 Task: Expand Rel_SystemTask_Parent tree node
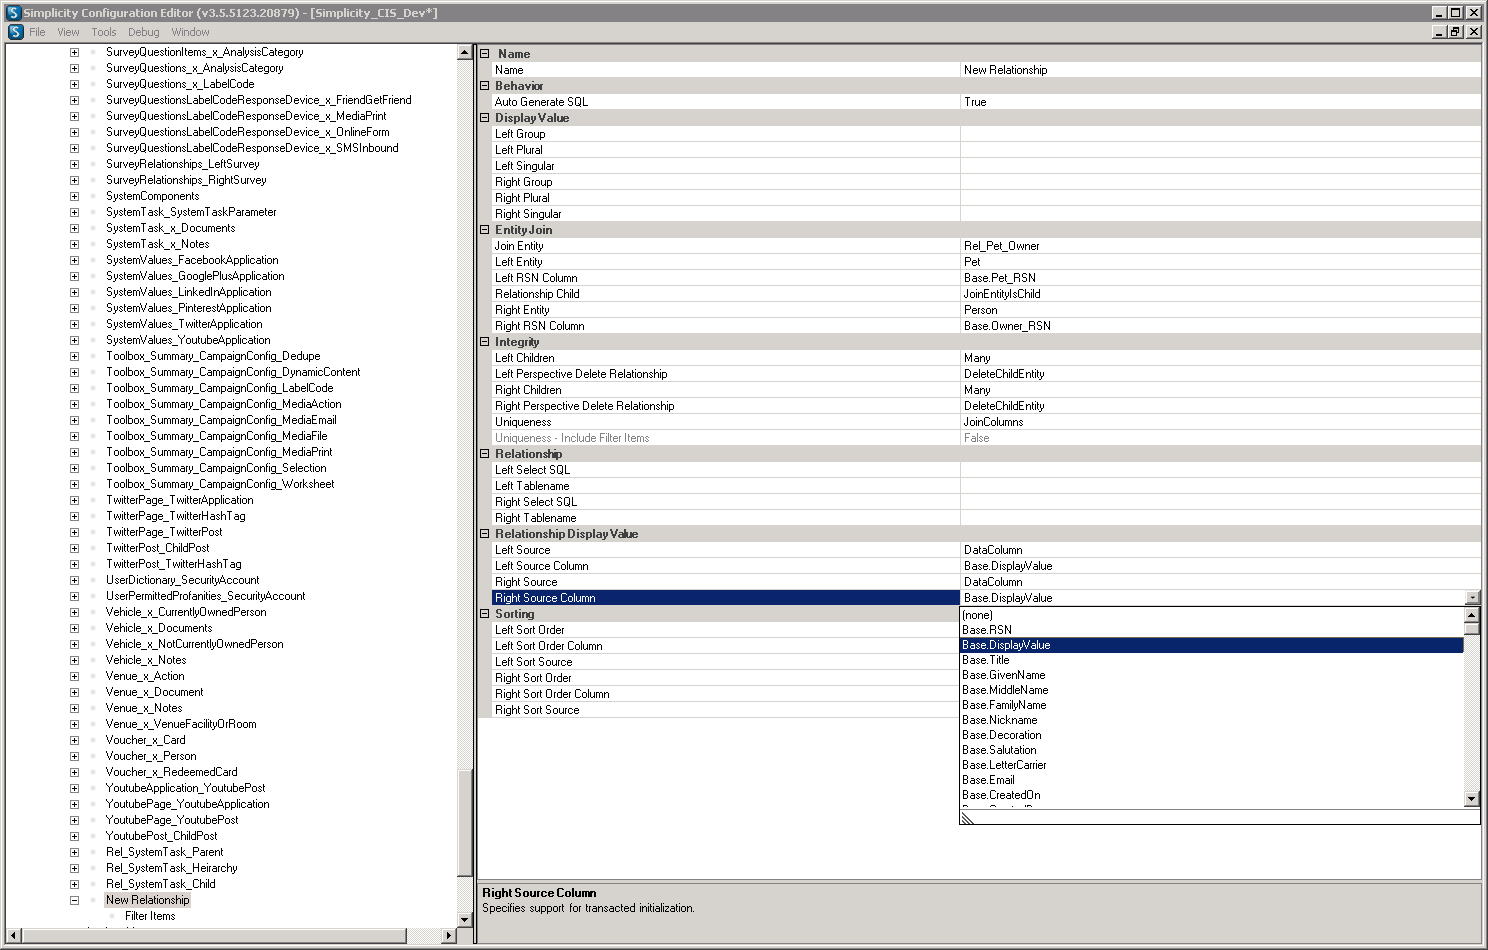click(x=74, y=852)
